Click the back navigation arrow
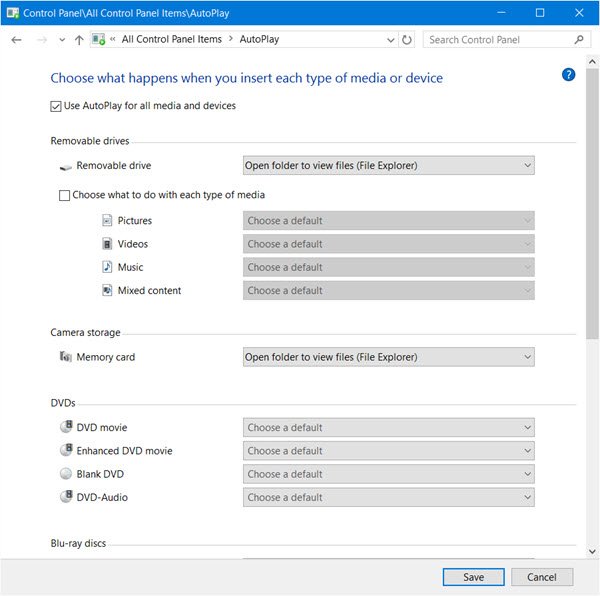Screen dimensions: 600x596 pos(16,40)
